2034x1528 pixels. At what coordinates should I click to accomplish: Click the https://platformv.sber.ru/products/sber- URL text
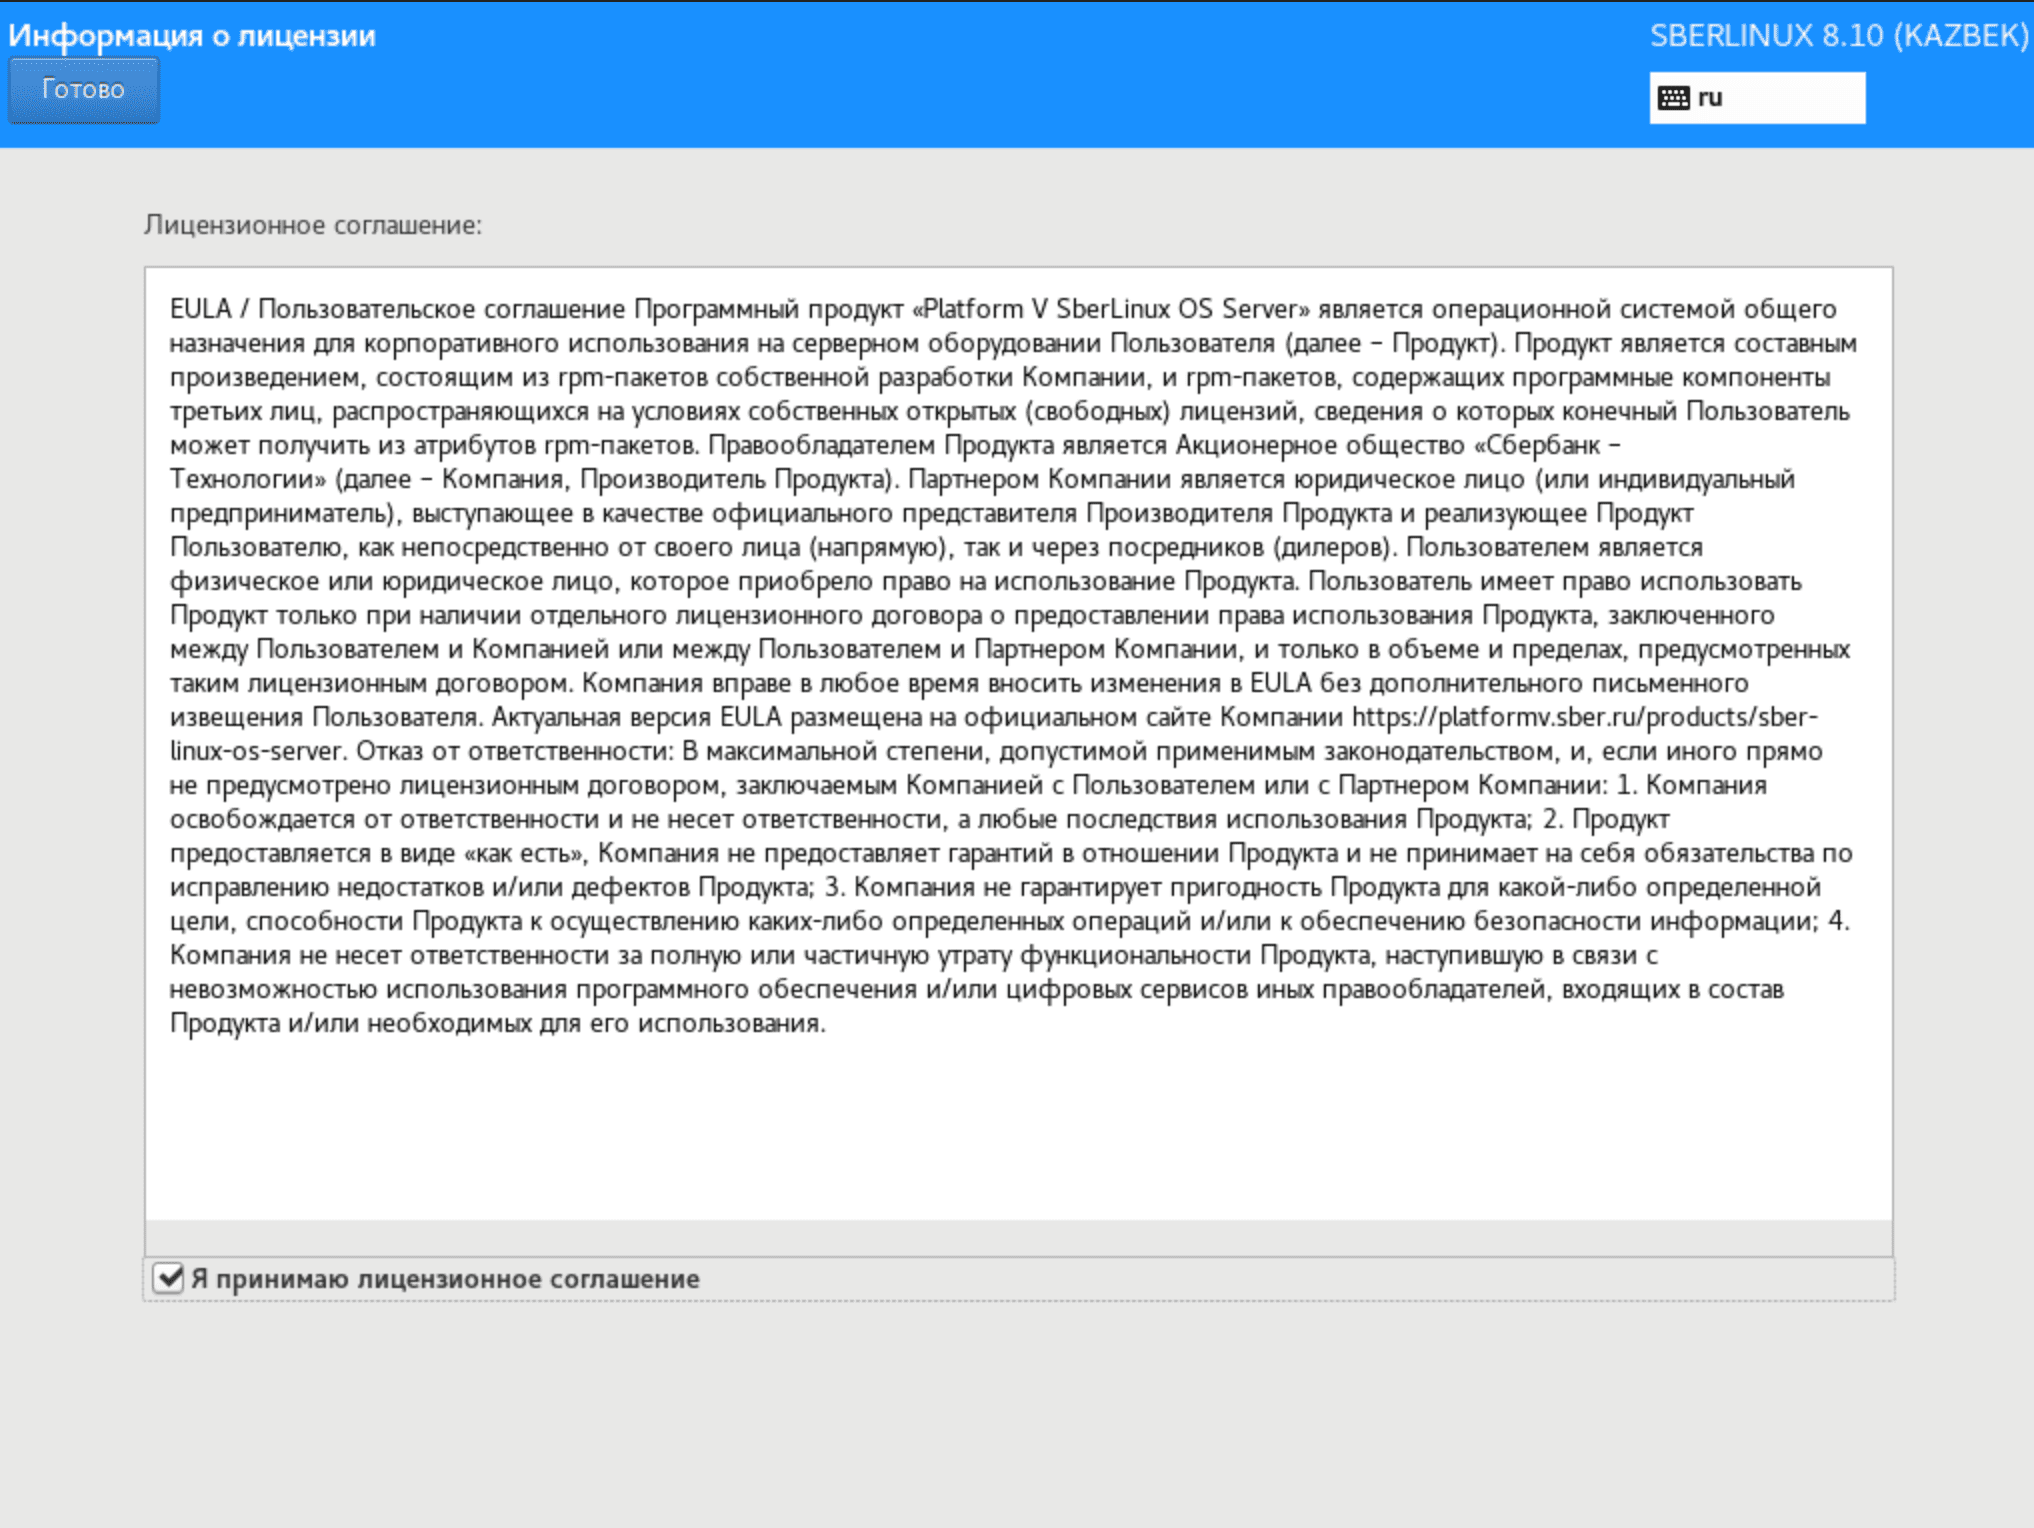1585,717
